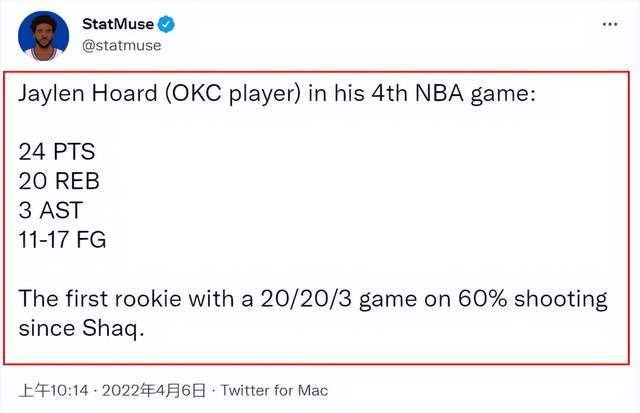Click the 上午10:14 timestamp
Image resolution: width=640 pixels, height=413 pixels.
pos(53,391)
